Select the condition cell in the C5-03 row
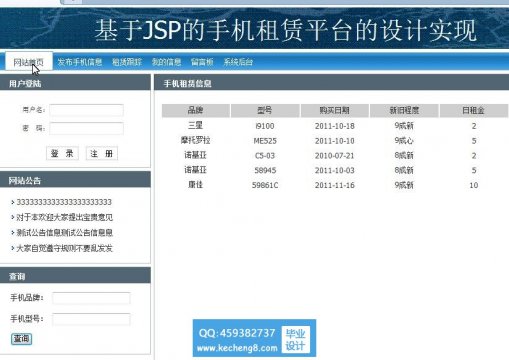This screenshot has height=360, width=509. click(x=404, y=155)
